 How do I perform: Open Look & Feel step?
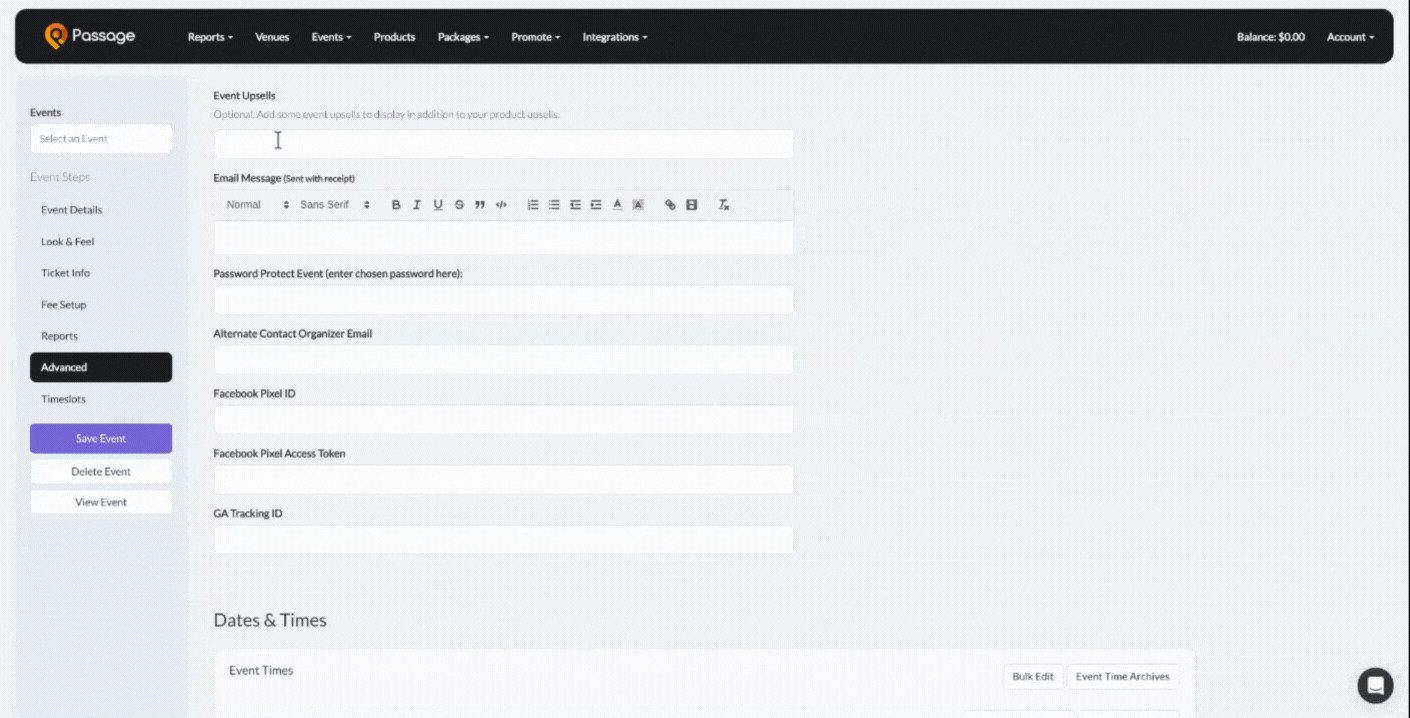click(101, 242)
